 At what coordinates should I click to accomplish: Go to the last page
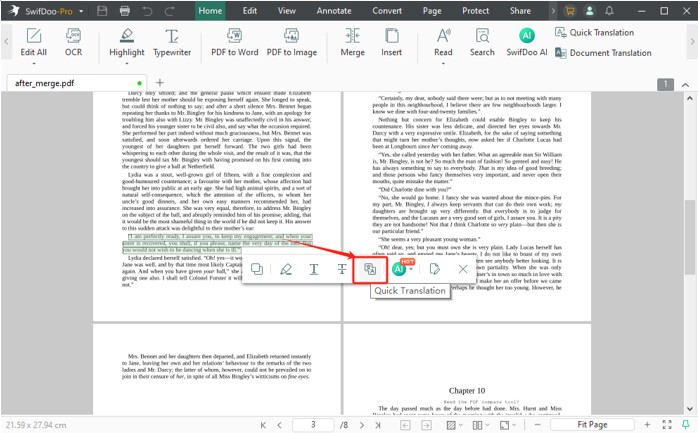point(378,425)
